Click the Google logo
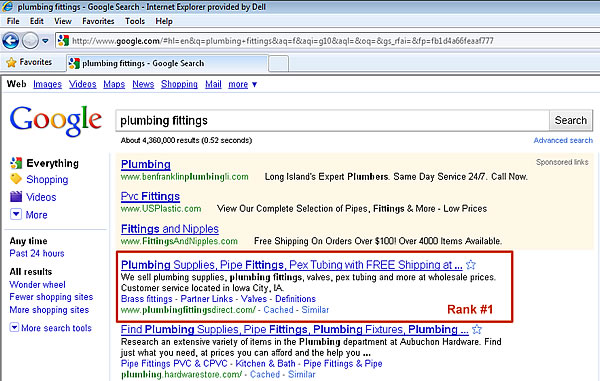This screenshot has width=600, height=381. tap(56, 120)
